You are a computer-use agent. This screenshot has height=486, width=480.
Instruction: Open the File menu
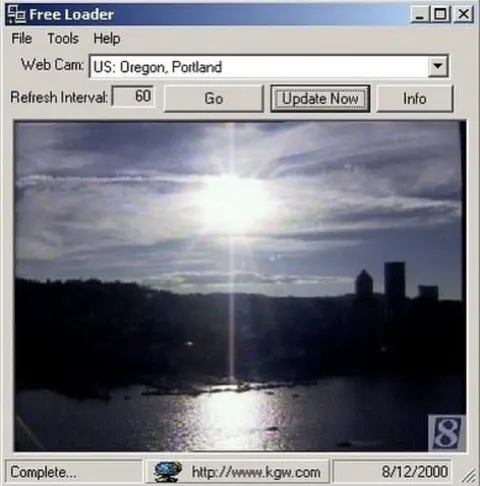[x=22, y=38]
